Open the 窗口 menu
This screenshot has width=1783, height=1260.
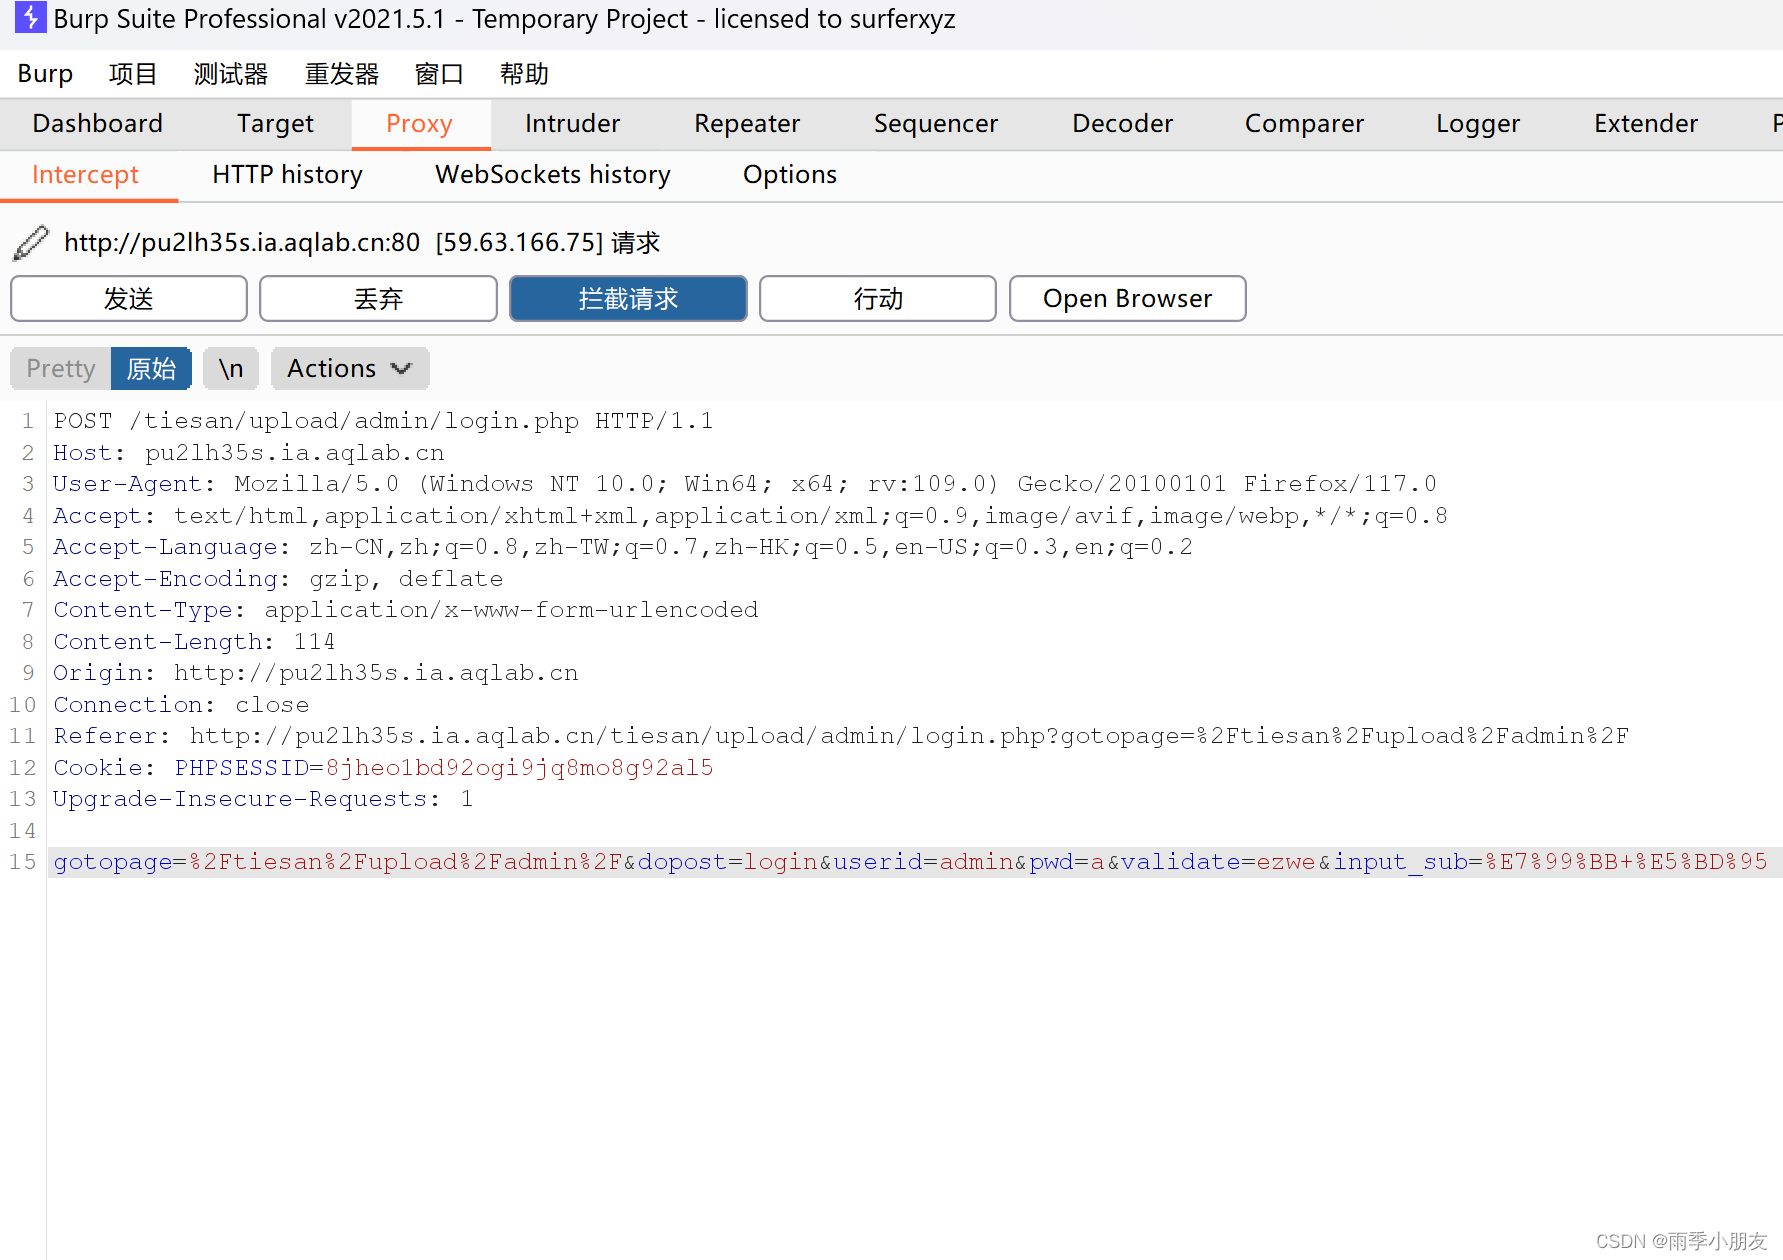pyautogui.click(x=439, y=74)
